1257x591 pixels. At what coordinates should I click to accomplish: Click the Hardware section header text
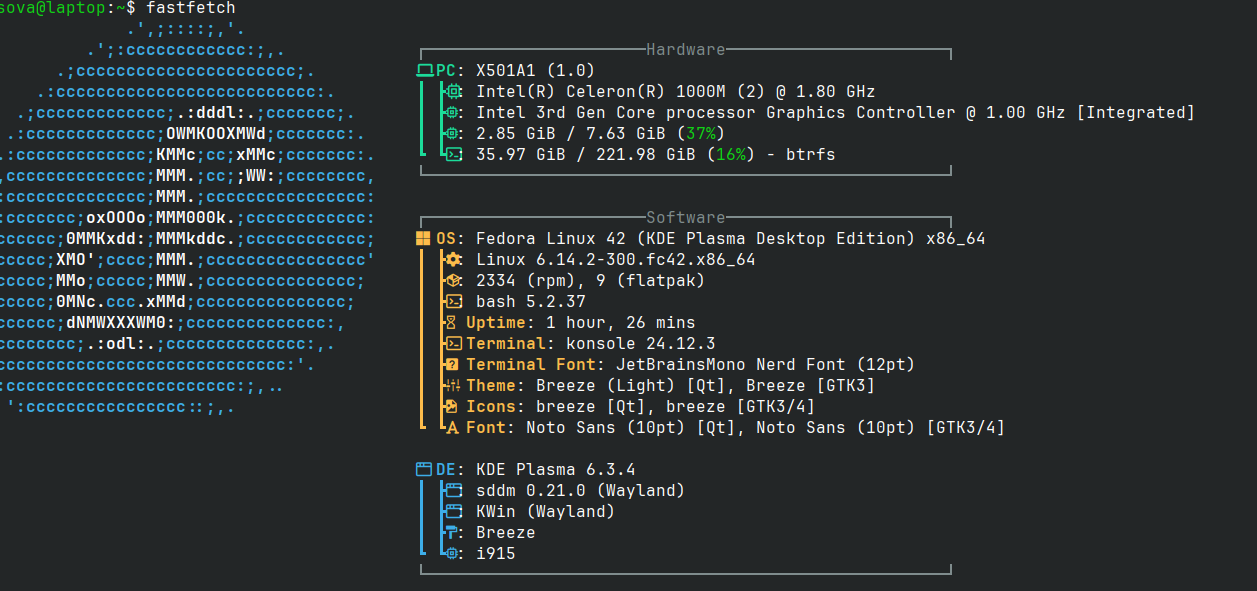686,49
